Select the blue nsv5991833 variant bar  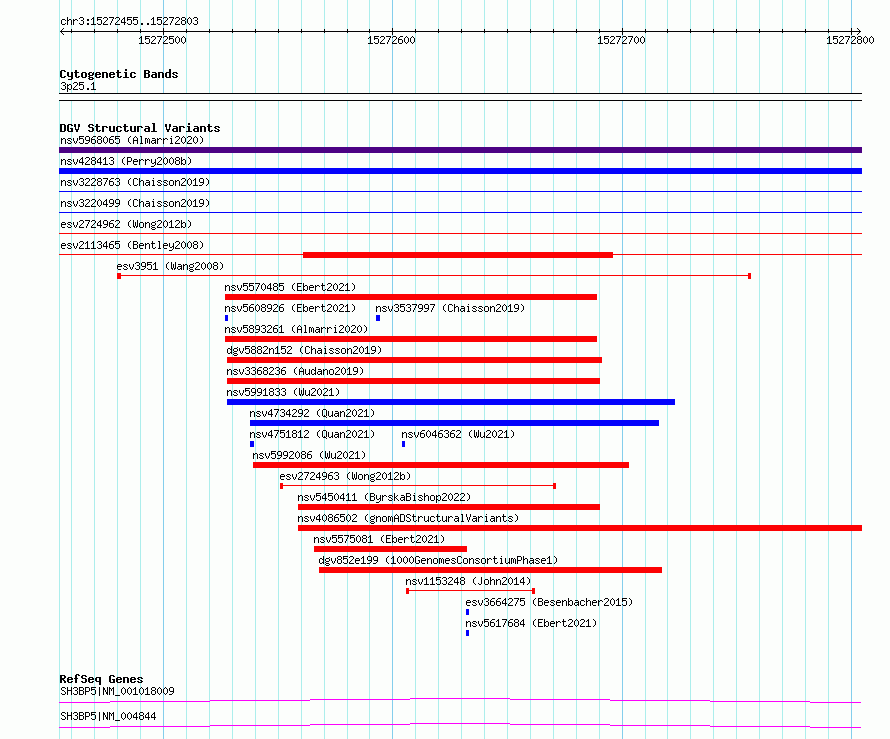tap(451, 402)
